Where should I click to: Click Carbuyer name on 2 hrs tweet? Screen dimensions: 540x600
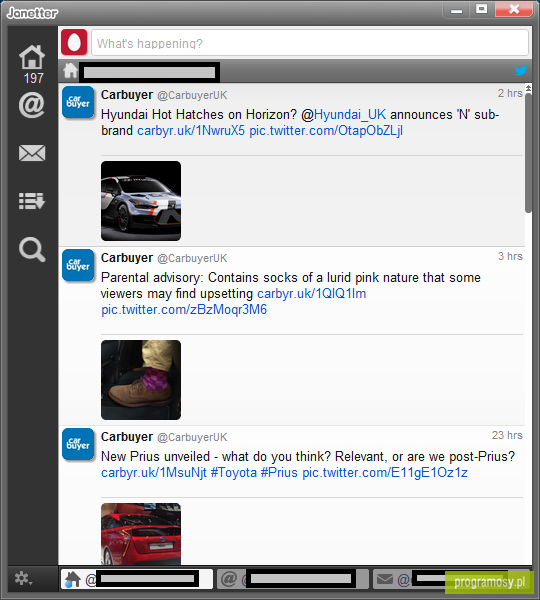127,95
